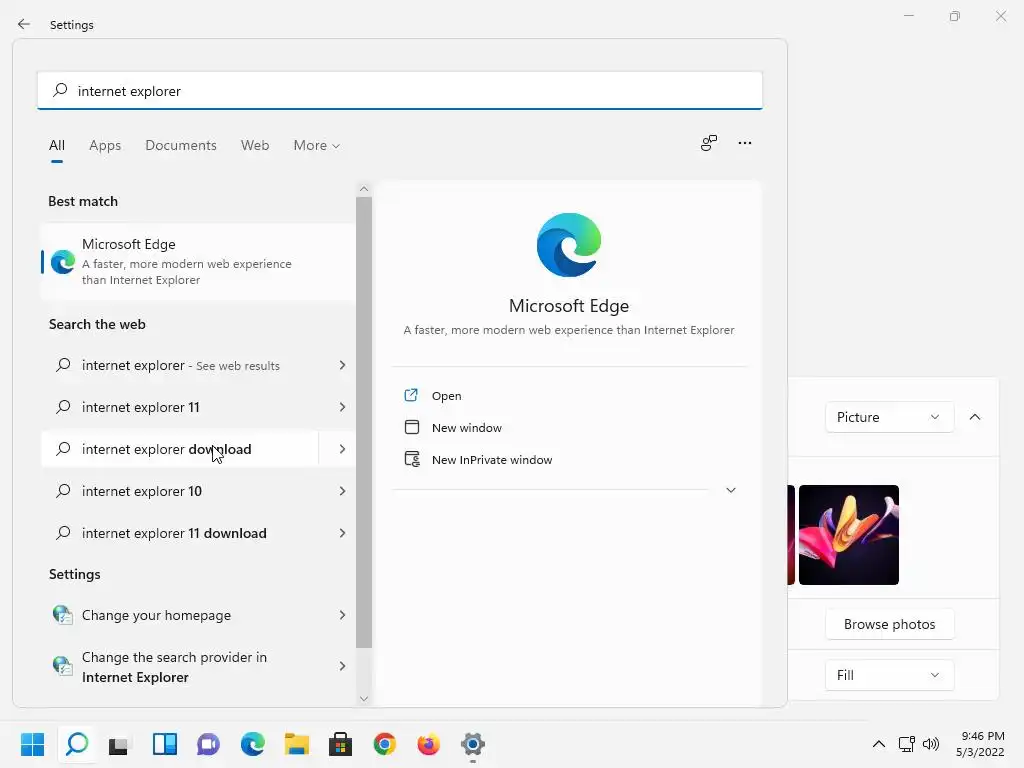The image size is (1024, 768).
Task: Open the three-dot more options menu
Action: (x=744, y=143)
